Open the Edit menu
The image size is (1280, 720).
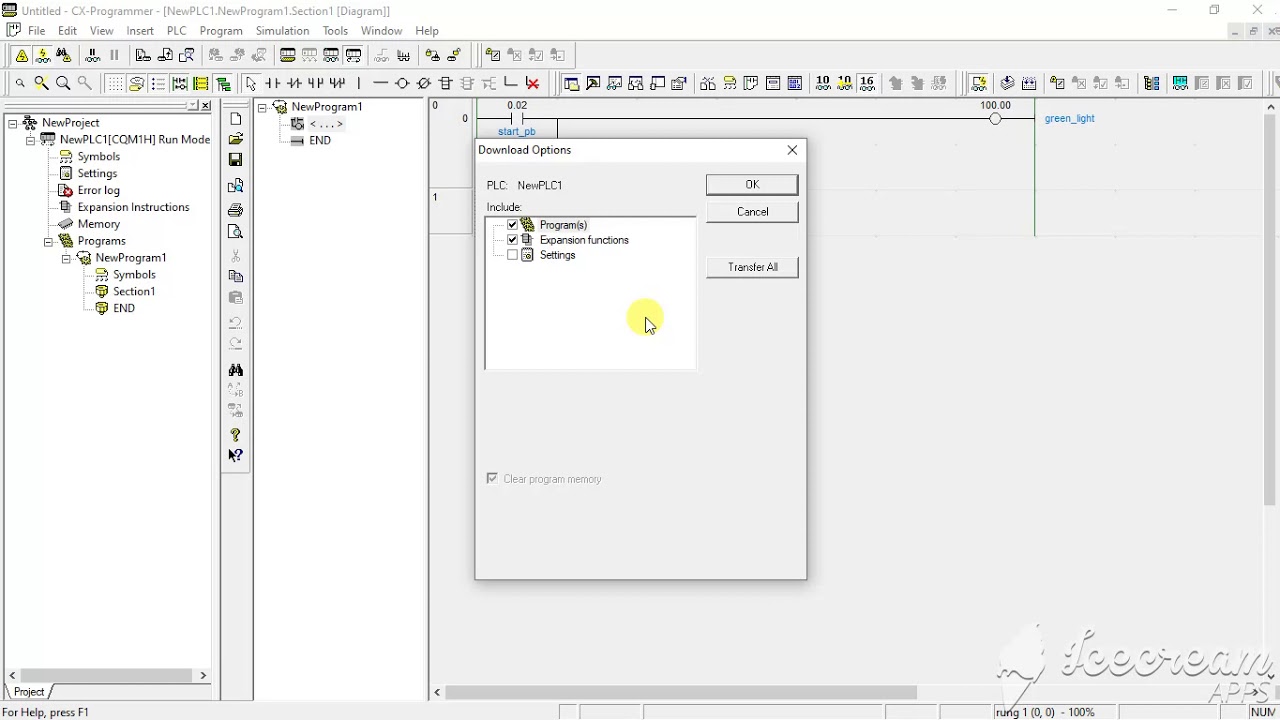coord(68,31)
